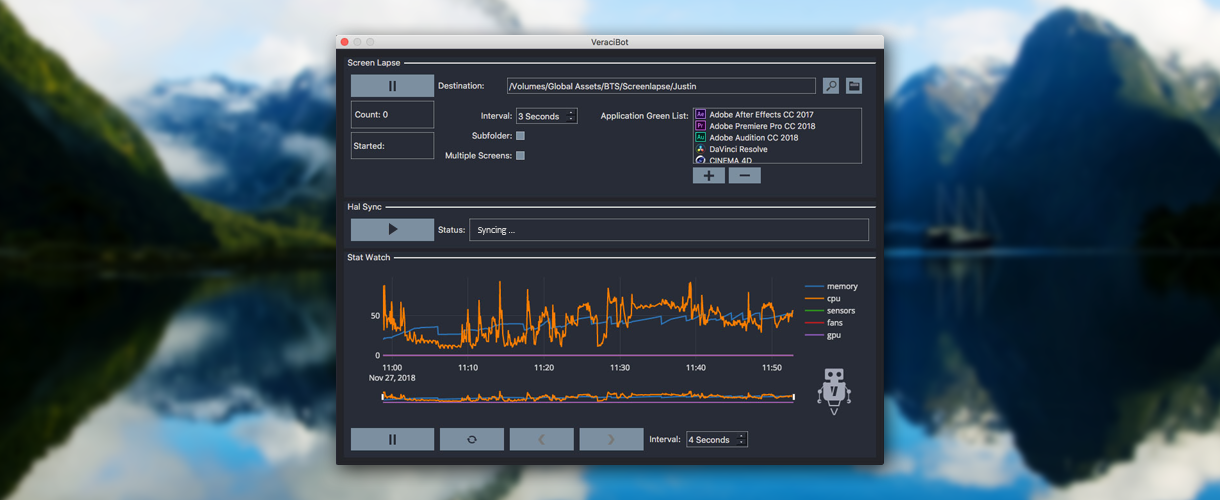Click right handle of range slider
This screenshot has width=1220, height=500.
click(794, 397)
